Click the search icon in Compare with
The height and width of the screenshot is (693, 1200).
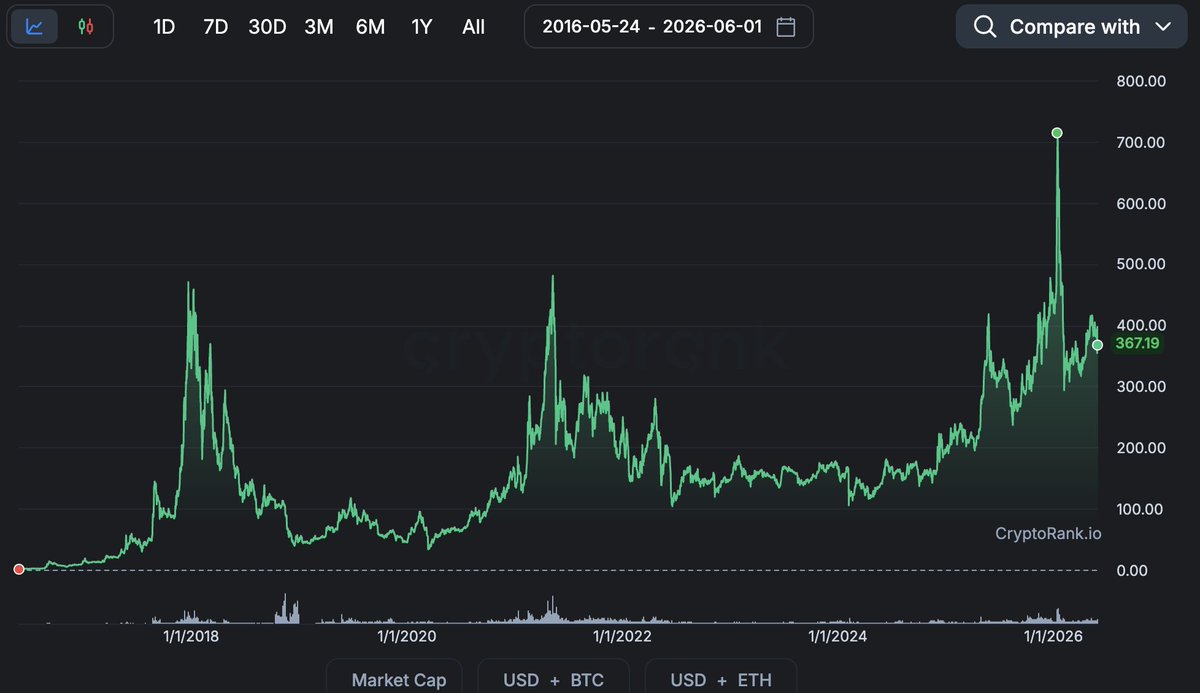pos(984,27)
